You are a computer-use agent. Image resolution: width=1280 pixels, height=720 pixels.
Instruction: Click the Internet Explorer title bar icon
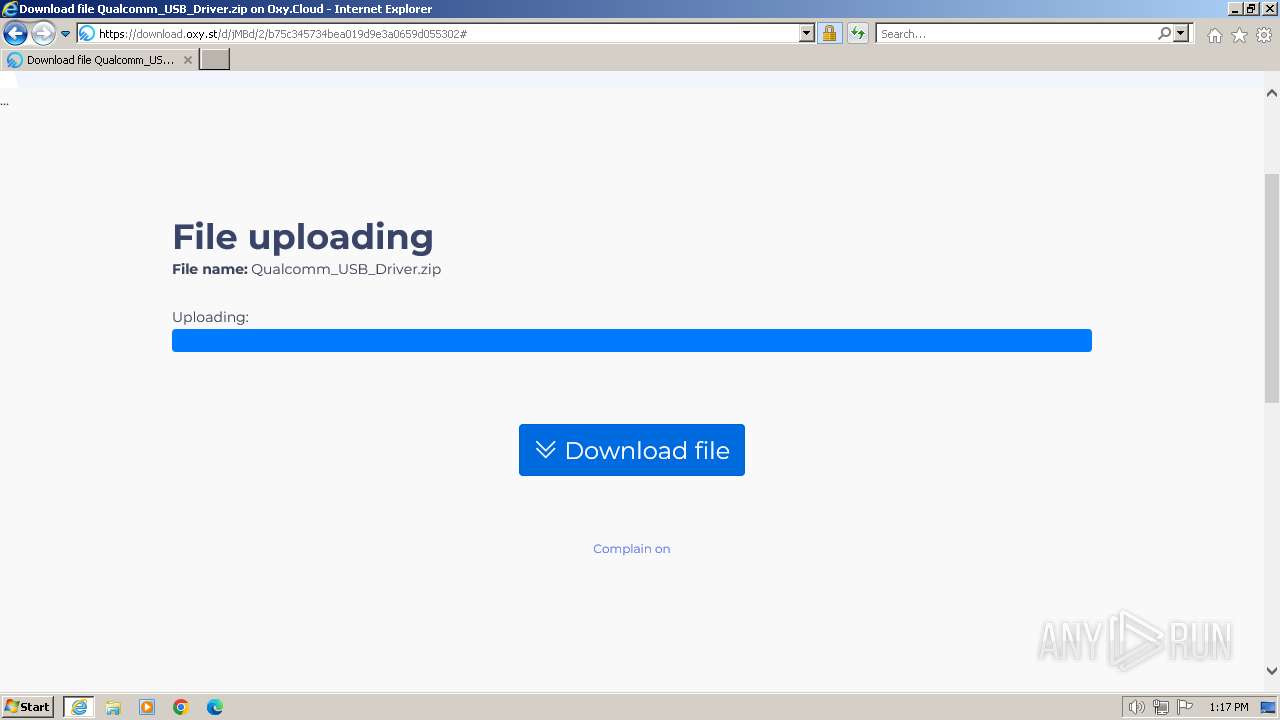(x=10, y=9)
